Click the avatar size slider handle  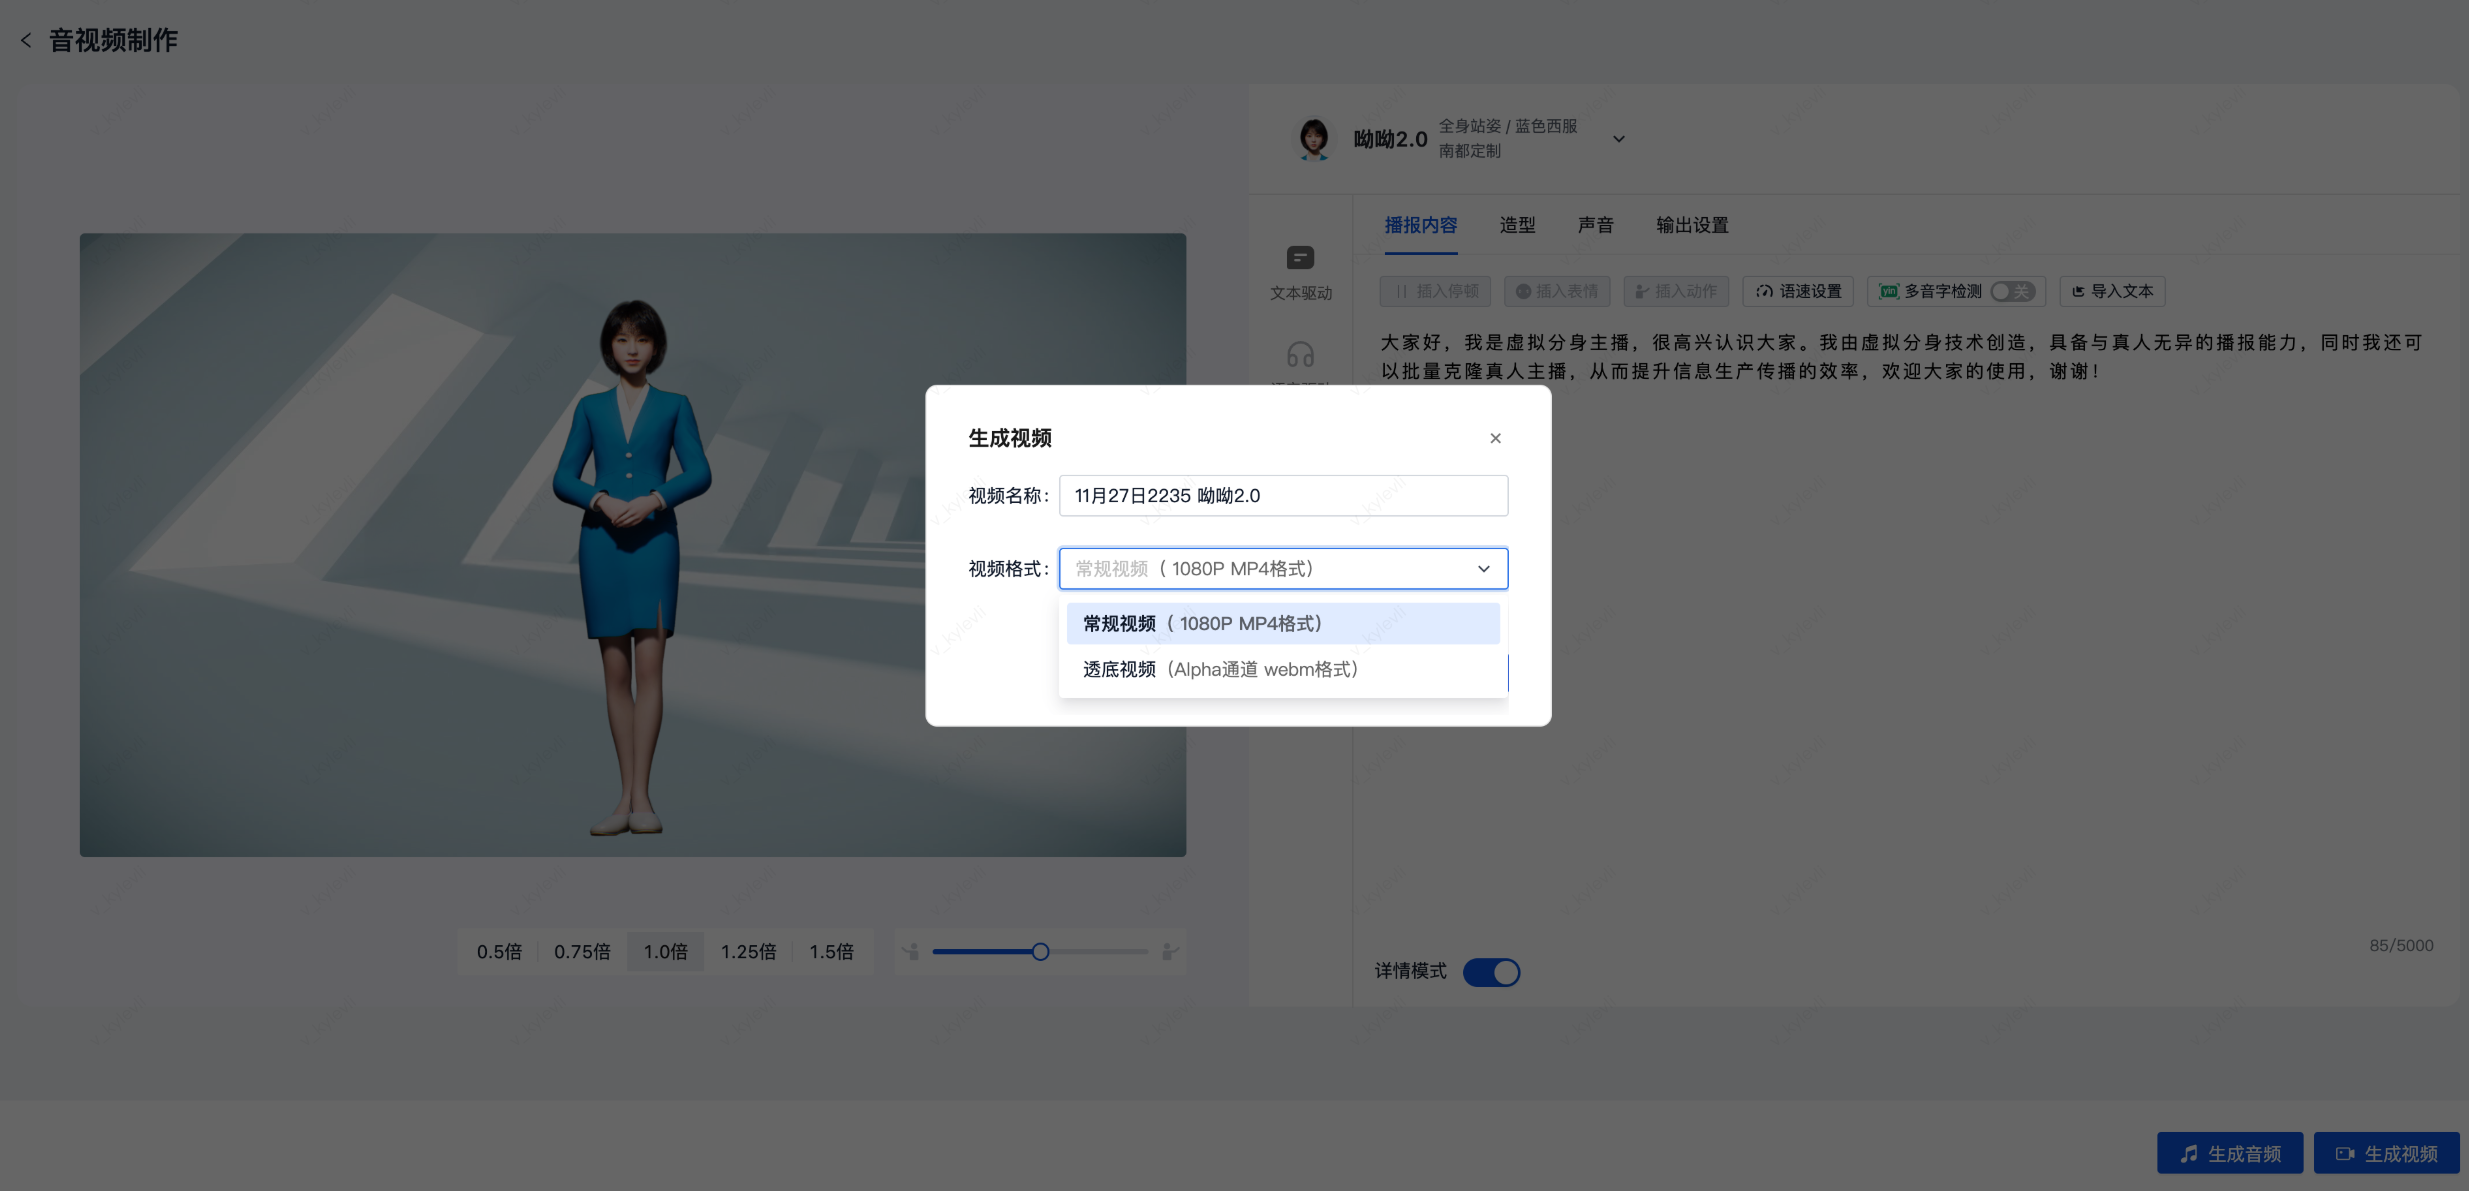[x=1040, y=952]
